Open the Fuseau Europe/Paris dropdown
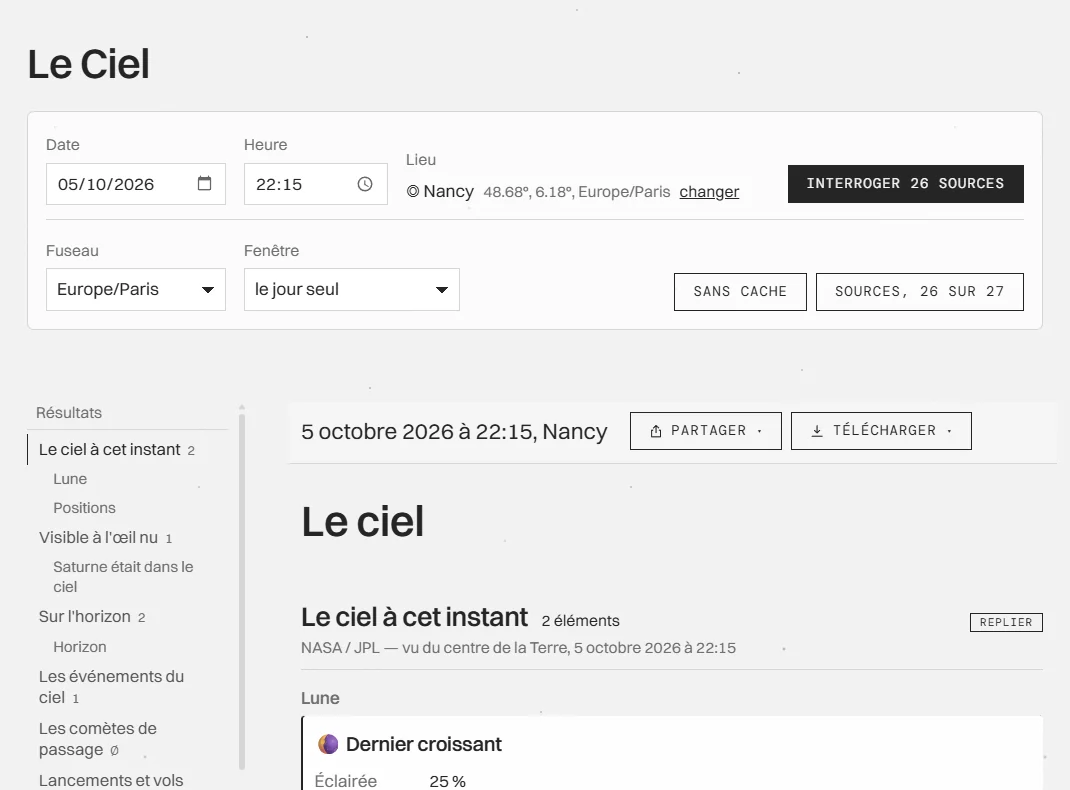This screenshot has width=1070, height=790. (136, 289)
